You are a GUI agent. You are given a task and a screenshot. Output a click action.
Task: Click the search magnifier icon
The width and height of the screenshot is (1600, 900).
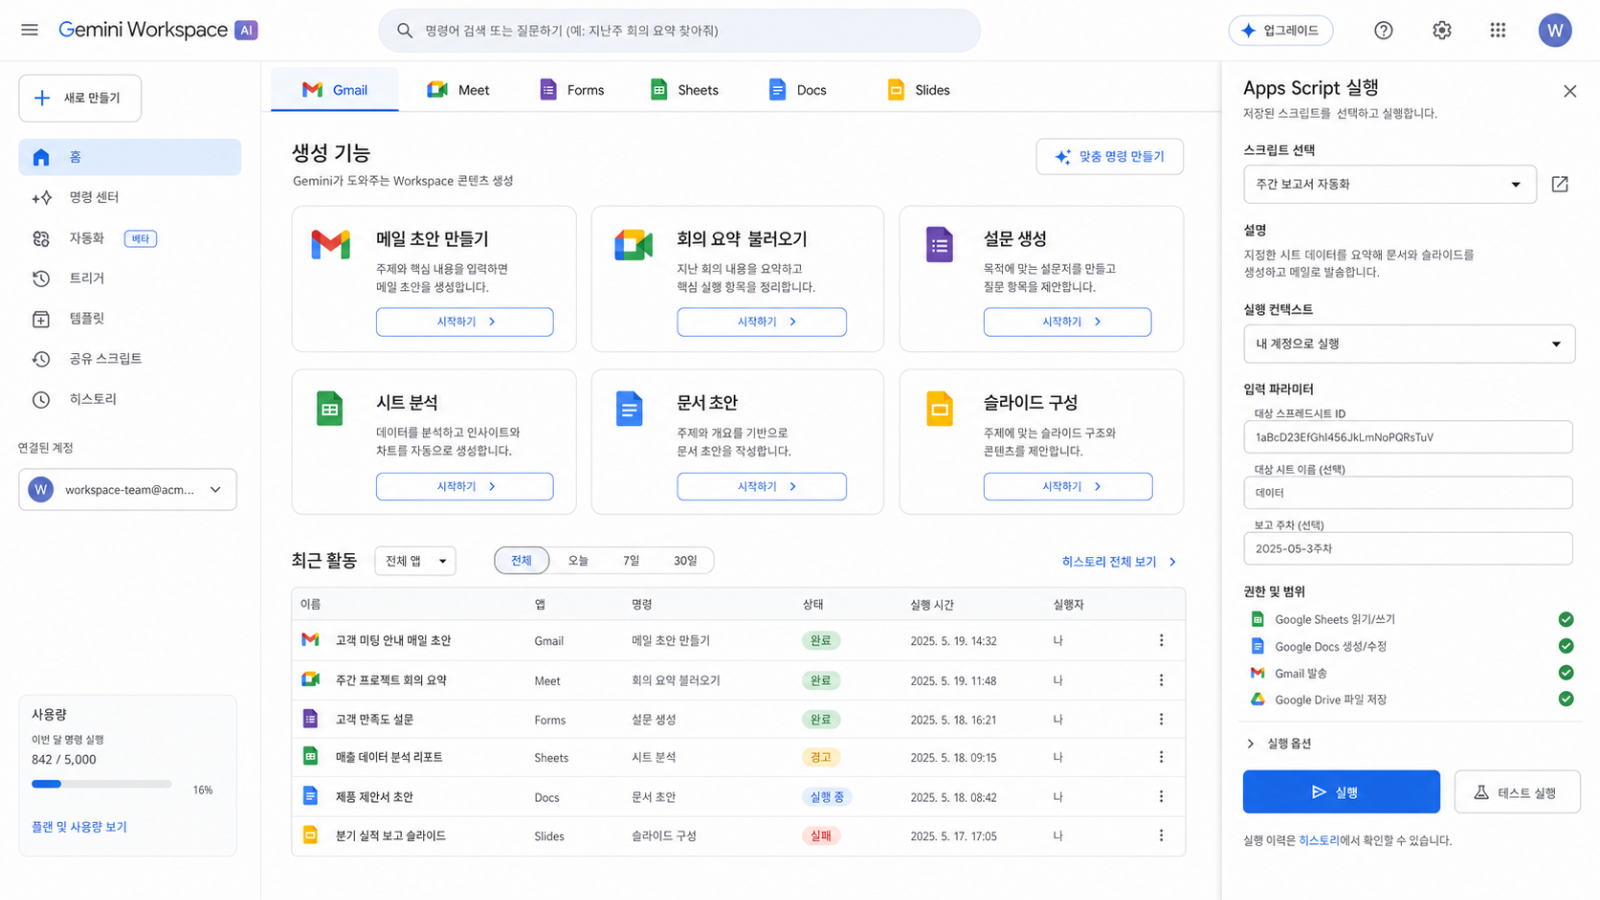coord(405,31)
